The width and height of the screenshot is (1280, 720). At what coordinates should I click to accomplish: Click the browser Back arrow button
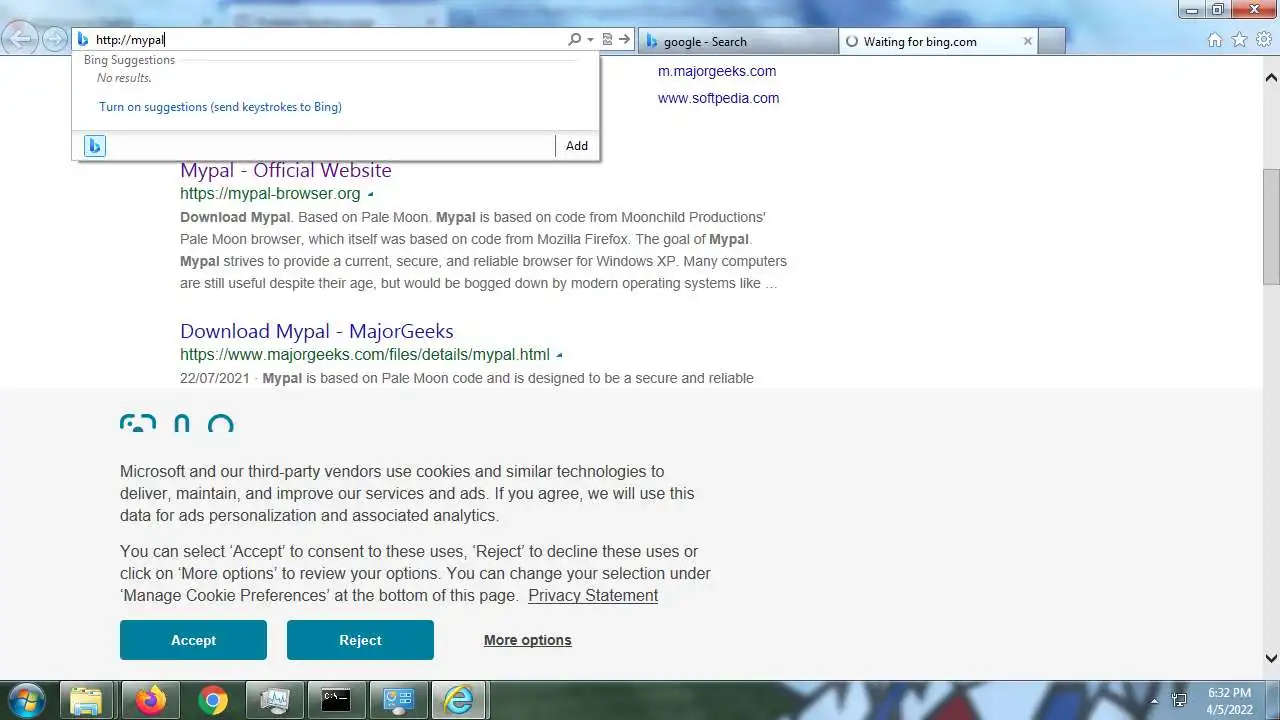[21, 39]
